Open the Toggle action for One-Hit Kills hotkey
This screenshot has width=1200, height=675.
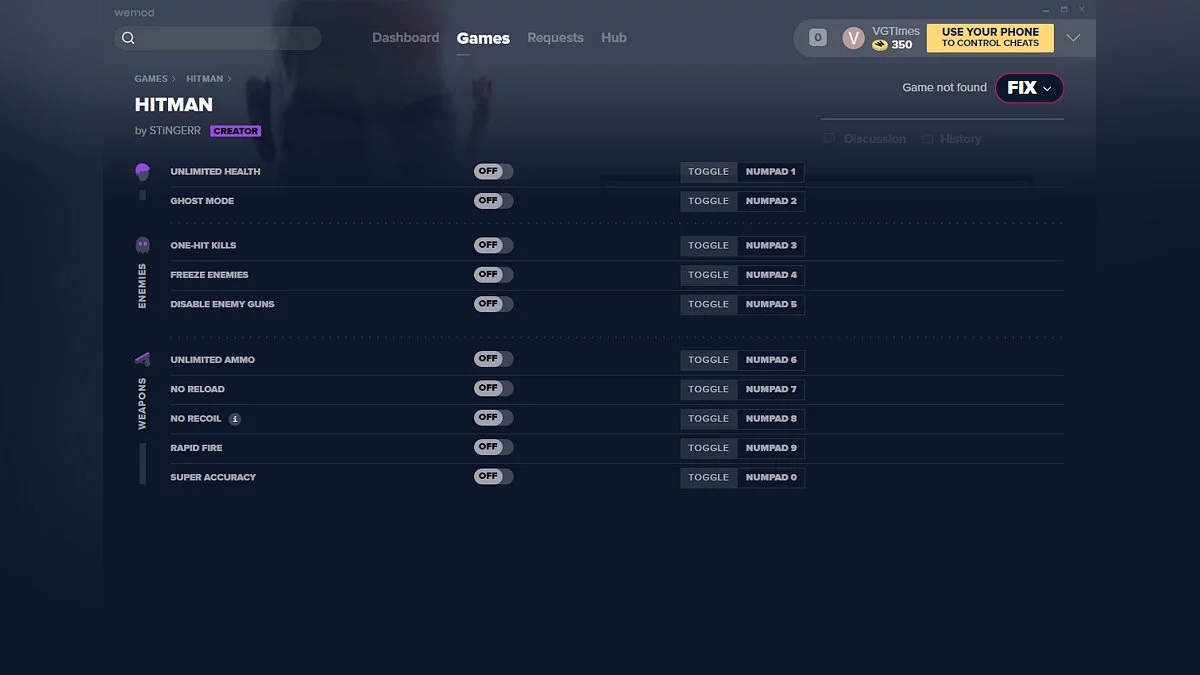[709, 245]
